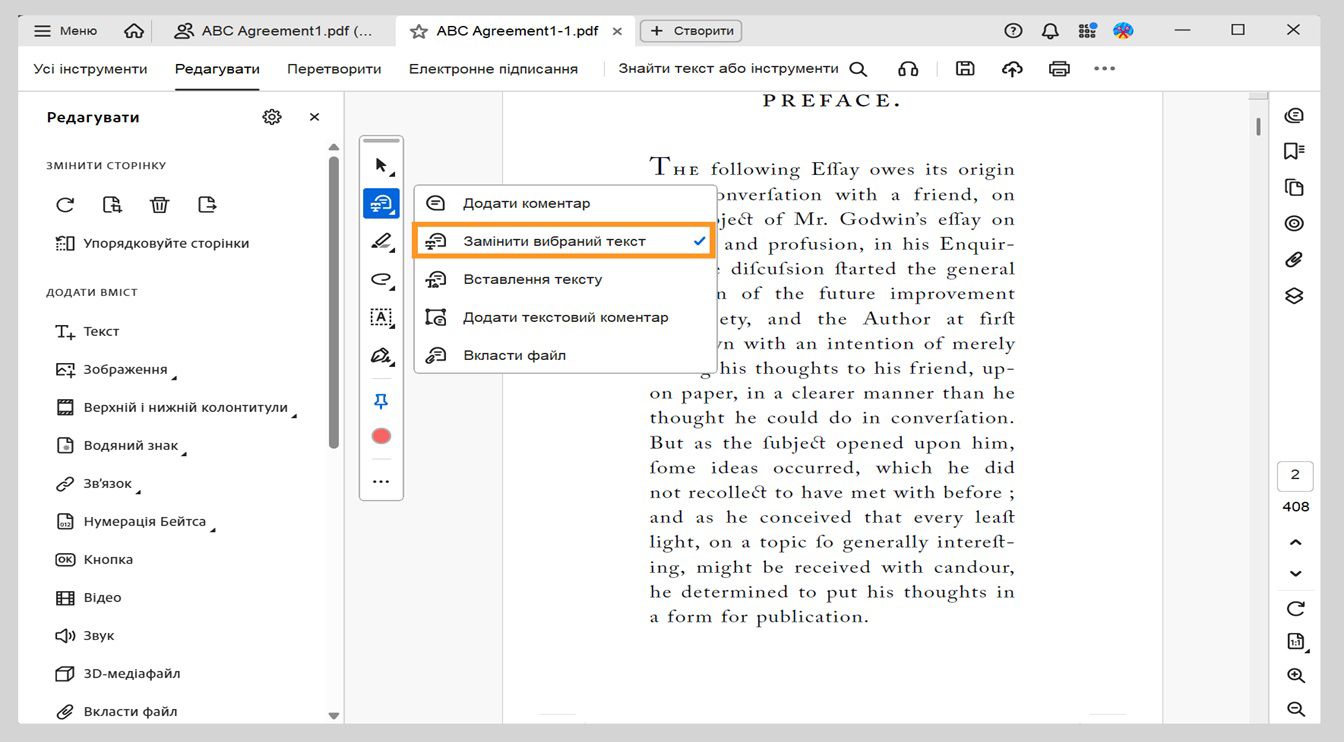The image size is (1344, 742).
Task: Select the Звук tool
Action: point(85,636)
